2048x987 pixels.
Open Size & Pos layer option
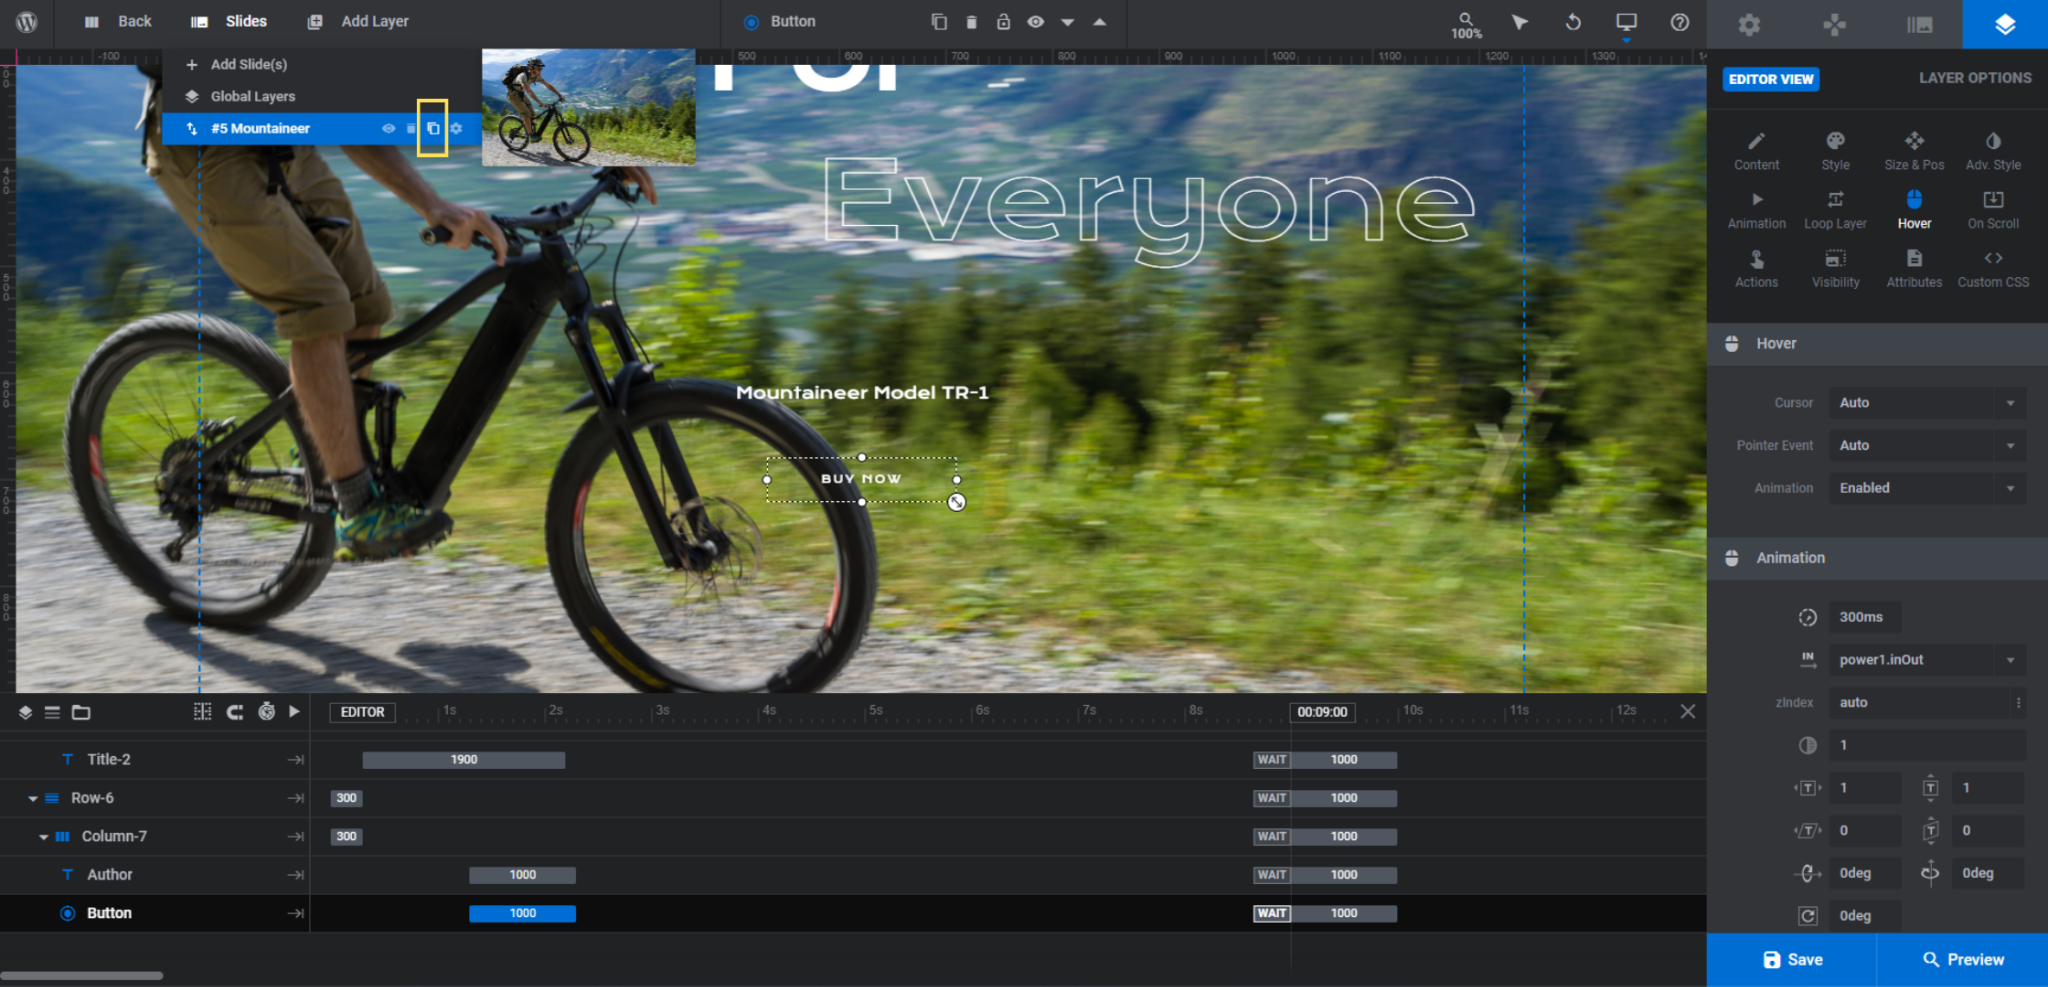(1914, 151)
